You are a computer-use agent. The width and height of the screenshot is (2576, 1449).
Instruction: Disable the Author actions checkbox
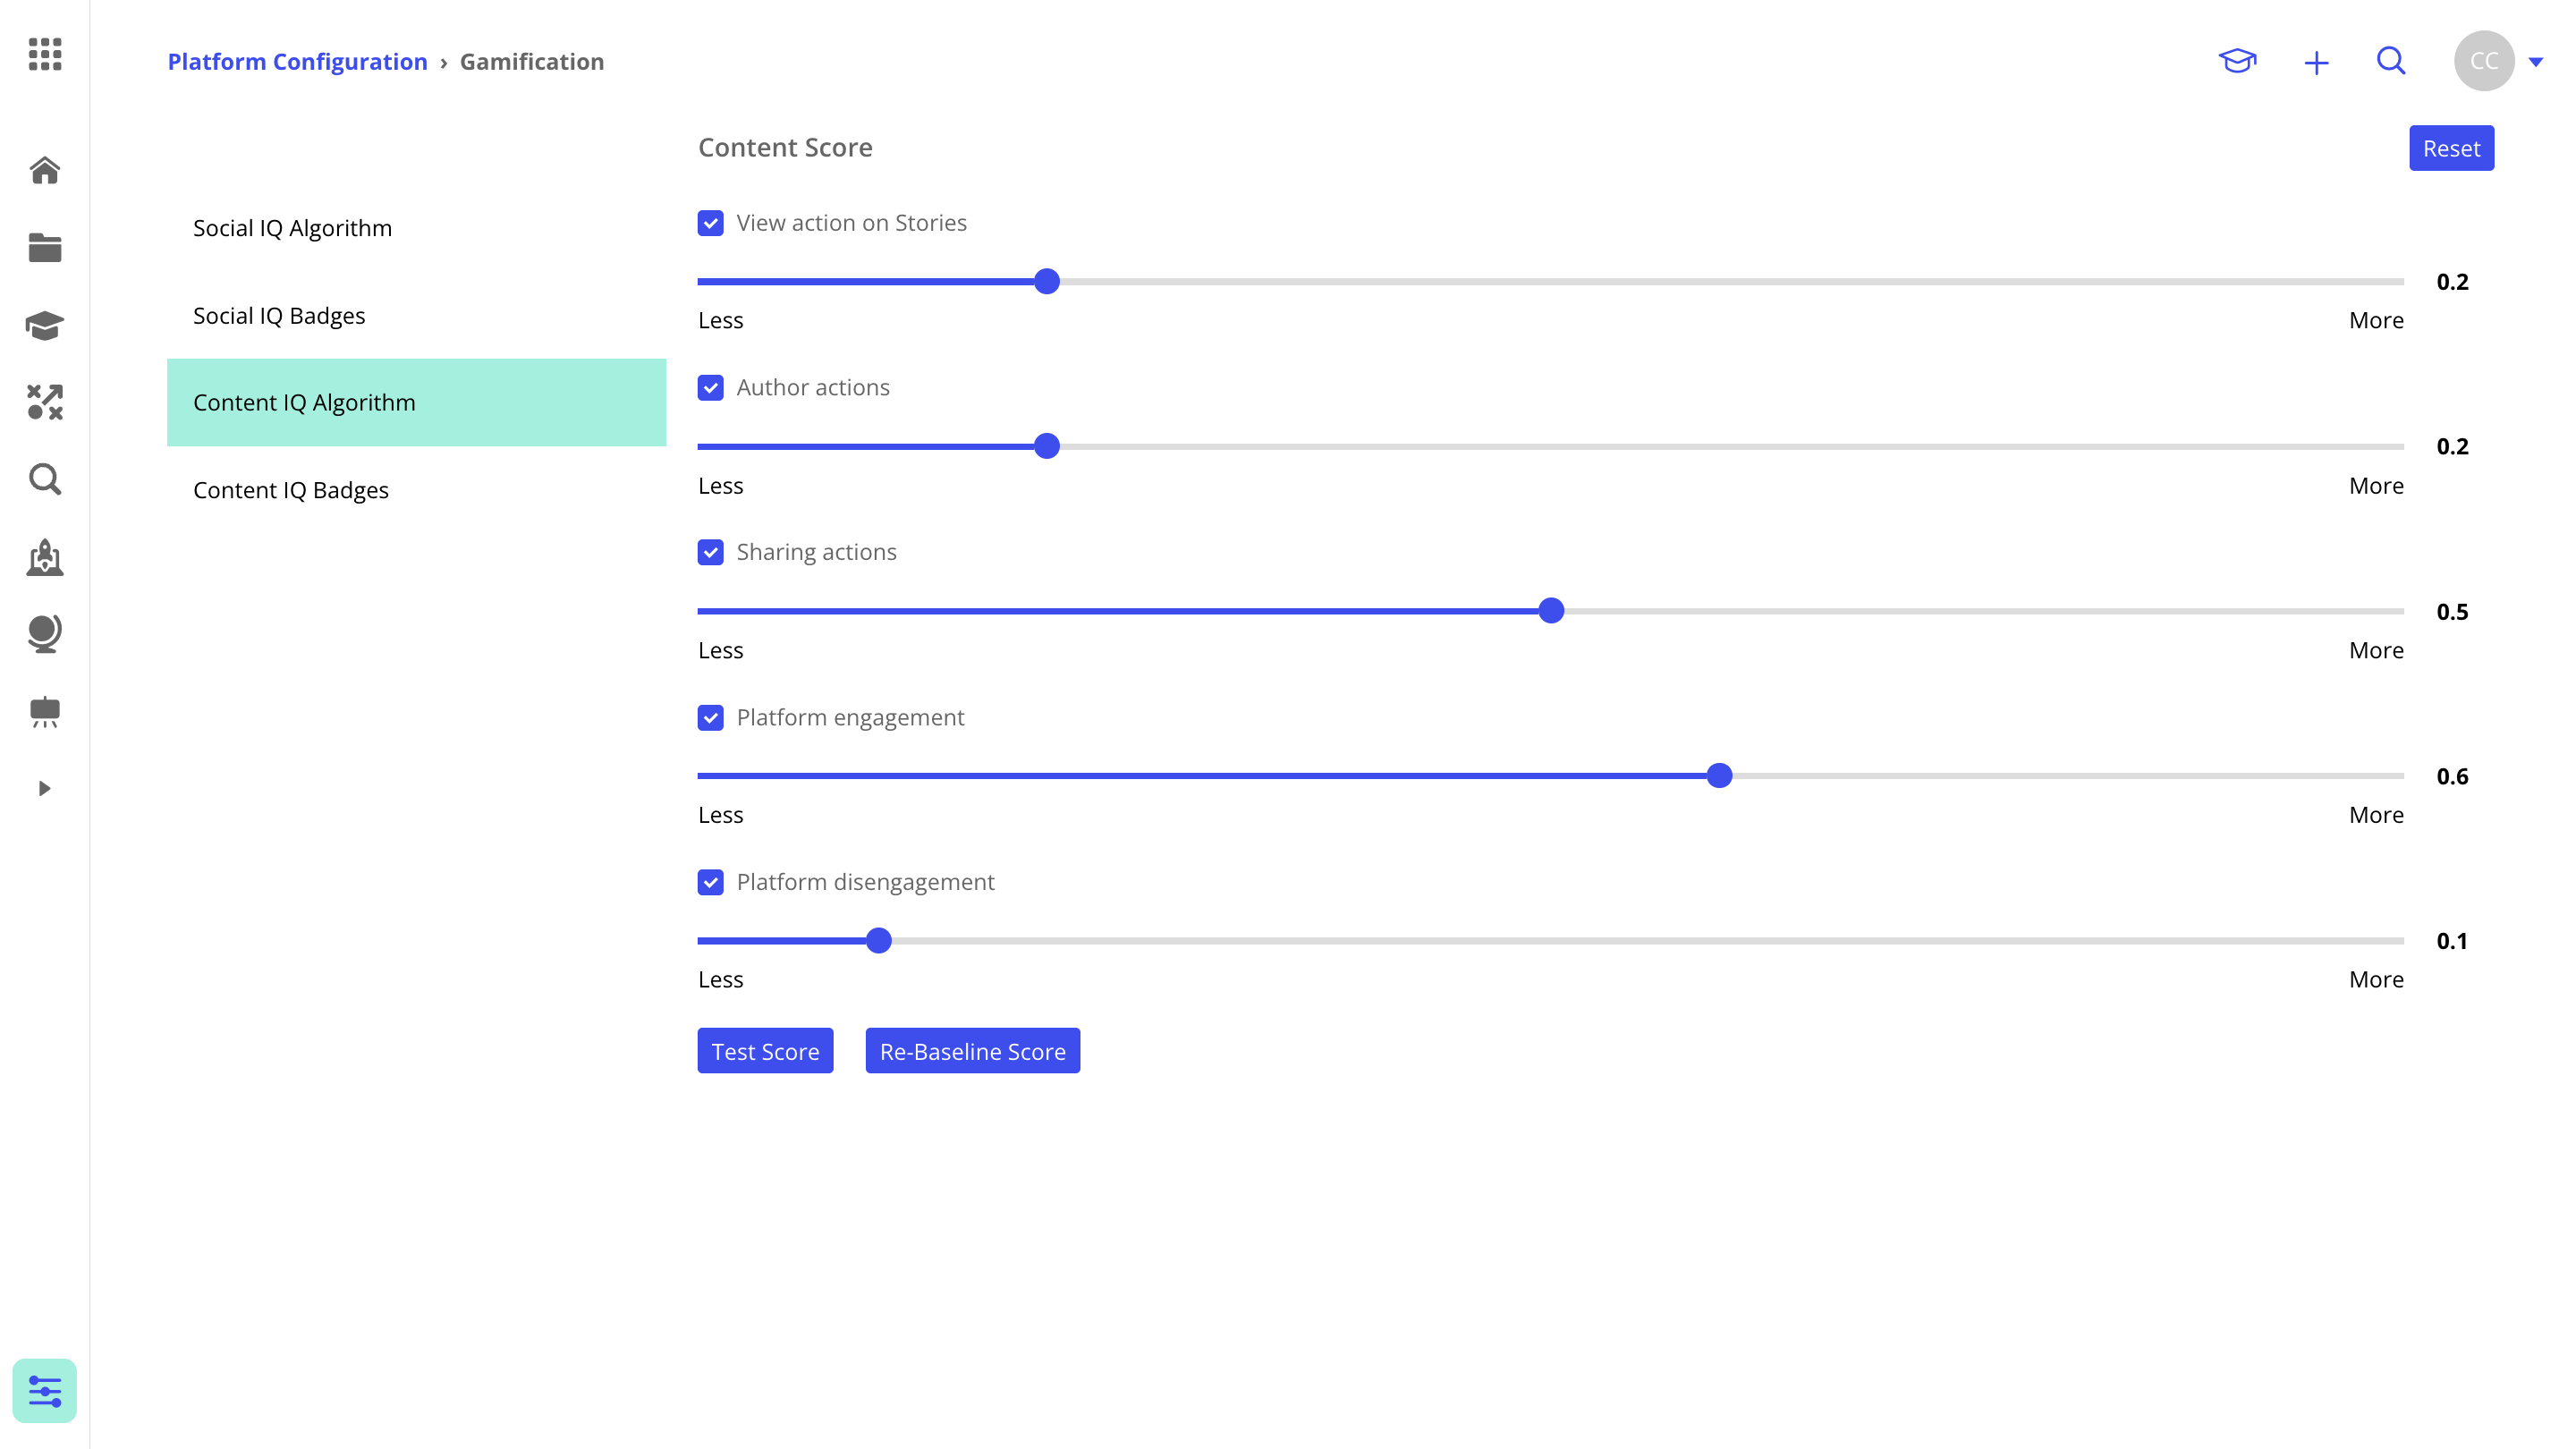coord(710,387)
